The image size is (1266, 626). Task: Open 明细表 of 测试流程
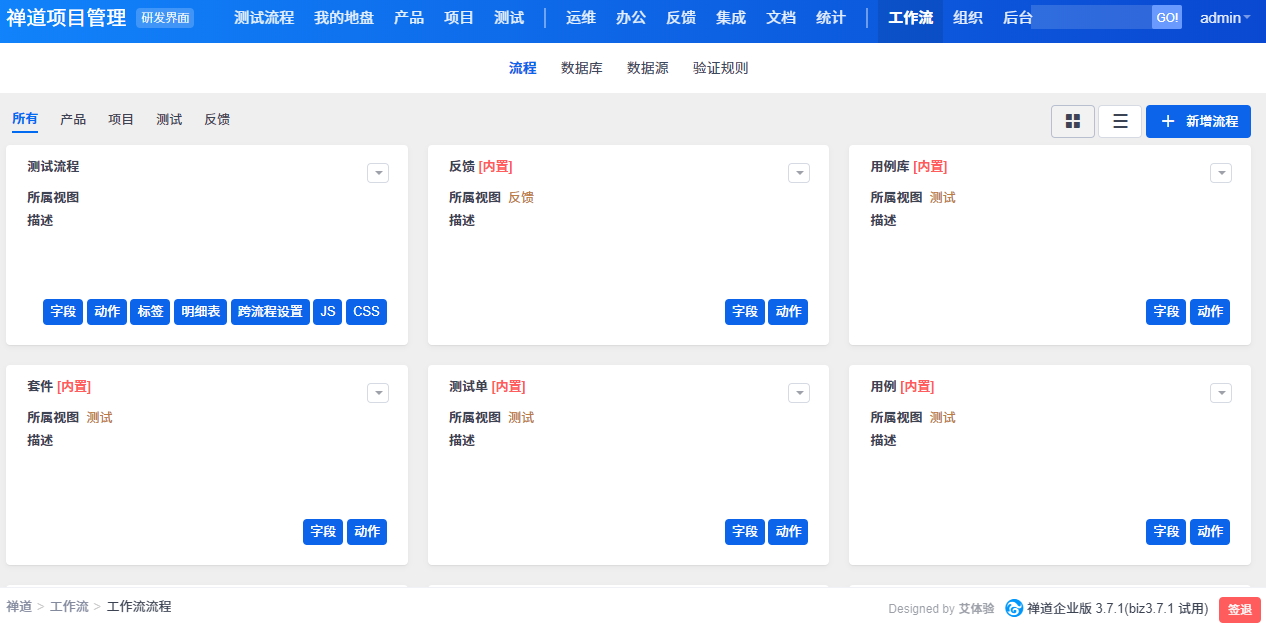200,311
